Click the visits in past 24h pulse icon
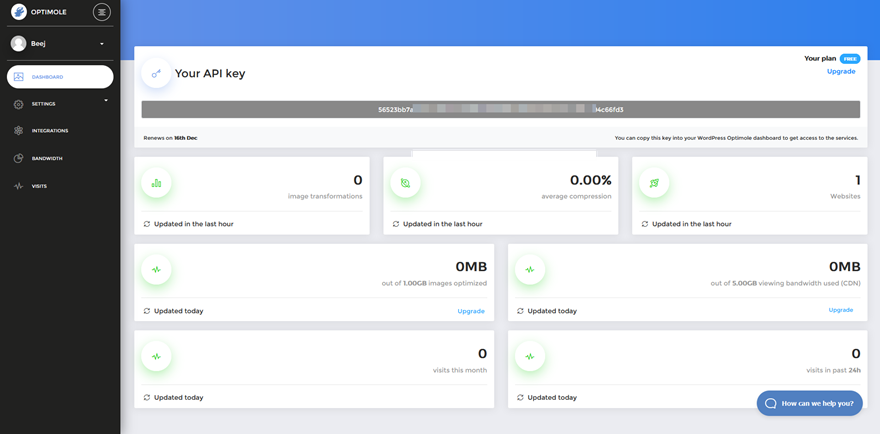This screenshot has height=434, width=880. click(x=530, y=356)
